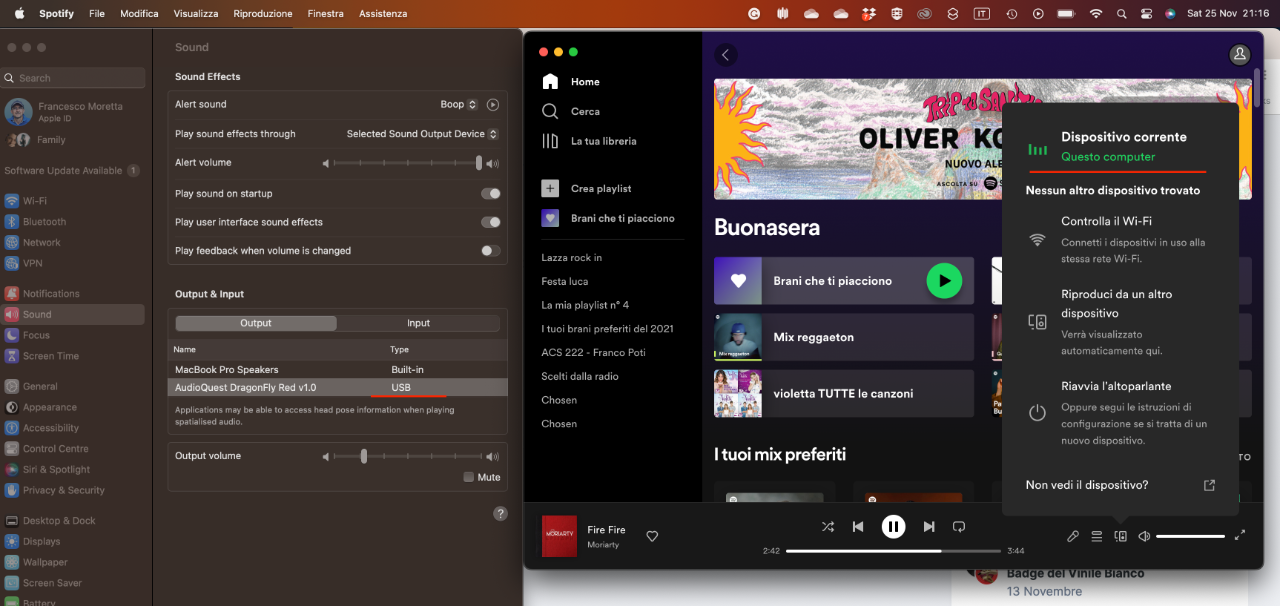Screen dimensions: 1280x606
Task: Play Brani che ti piacciono green button
Action: (x=944, y=281)
